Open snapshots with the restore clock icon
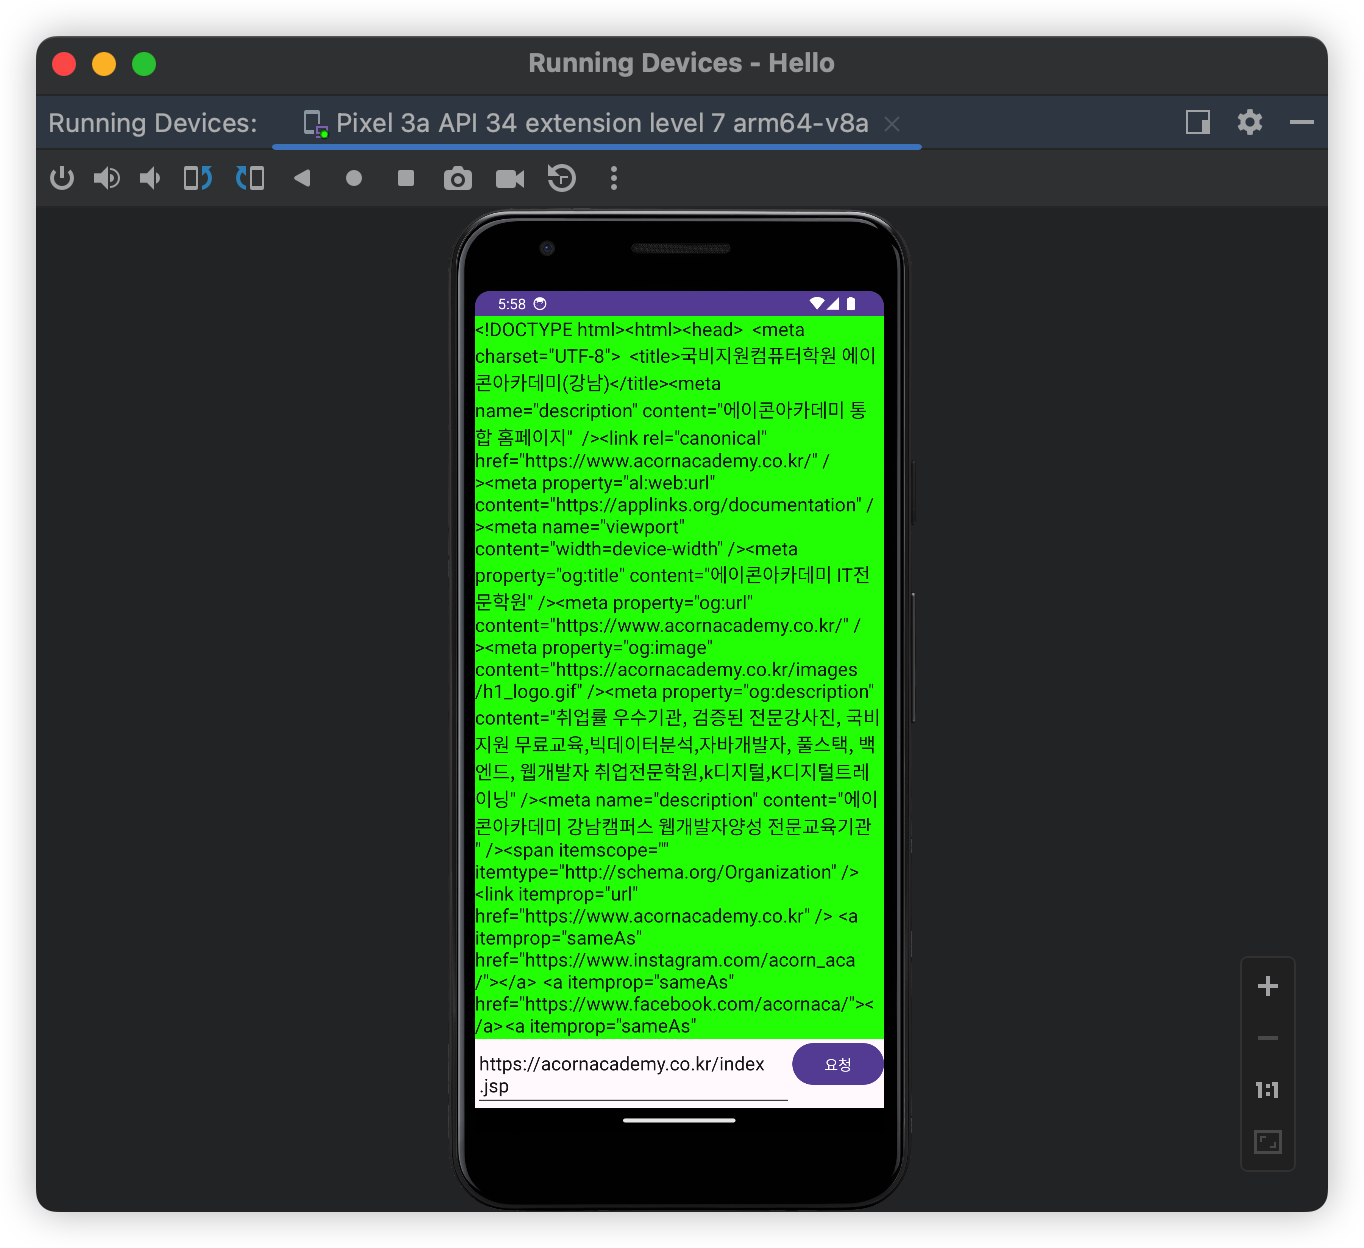This screenshot has width=1364, height=1248. (x=562, y=178)
